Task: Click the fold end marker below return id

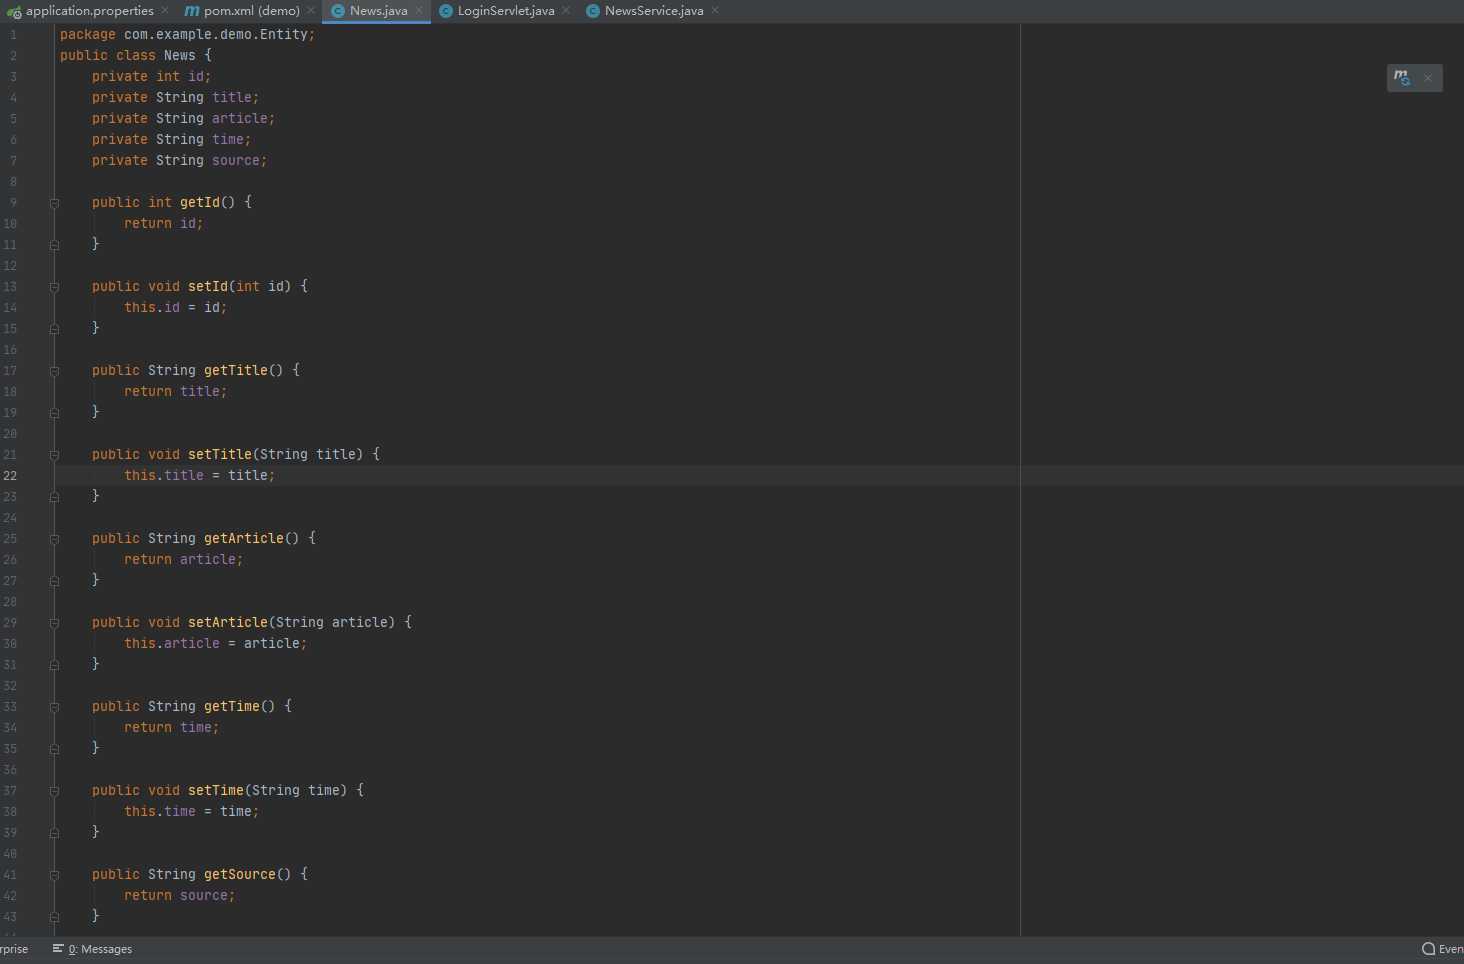Action: click(54, 245)
